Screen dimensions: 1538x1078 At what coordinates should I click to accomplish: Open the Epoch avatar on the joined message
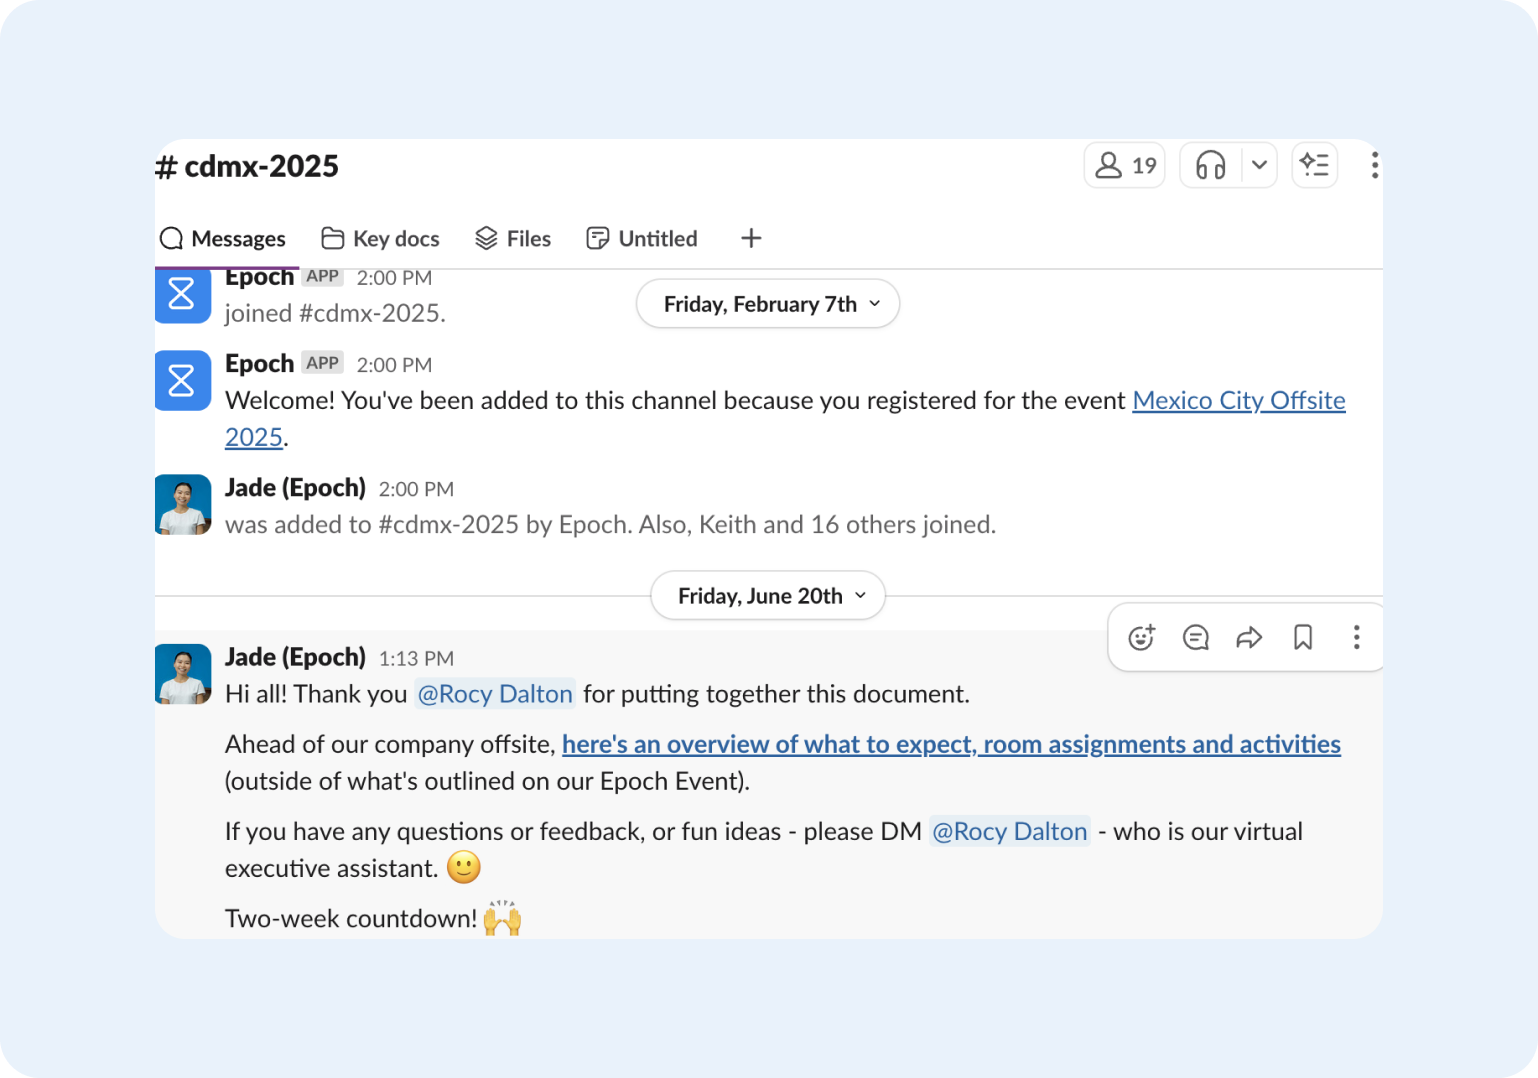pos(183,296)
